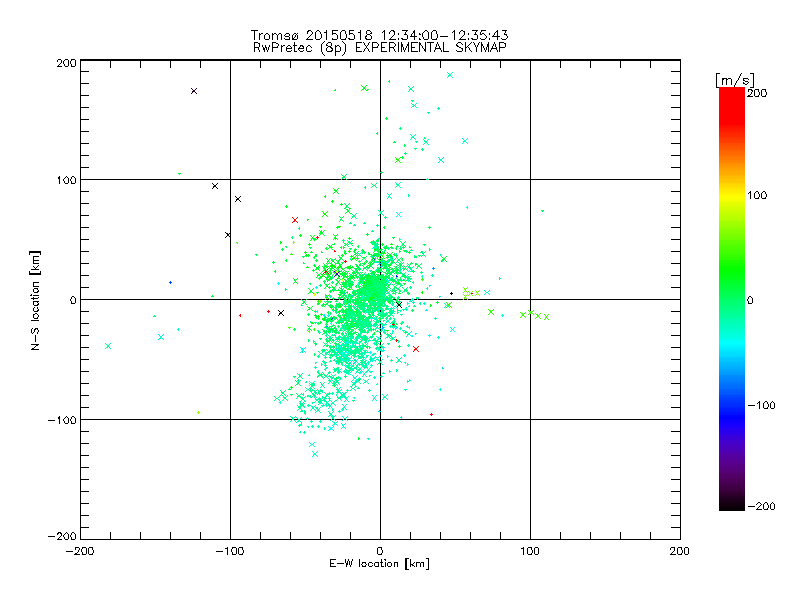Click the y-axis tick label '-200'
This screenshot has height=600, width=800.
click(62, 537)
